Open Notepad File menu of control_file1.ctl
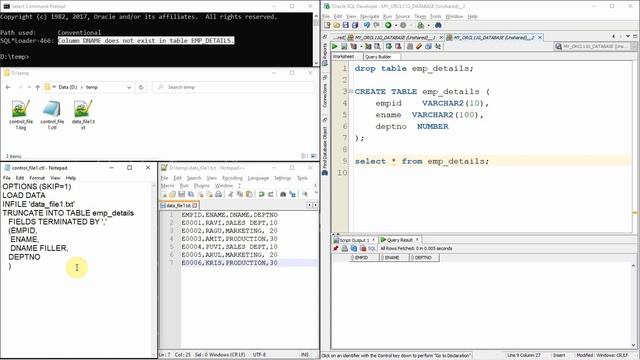This screenshot has height=360, width=640. pos(7,178)
